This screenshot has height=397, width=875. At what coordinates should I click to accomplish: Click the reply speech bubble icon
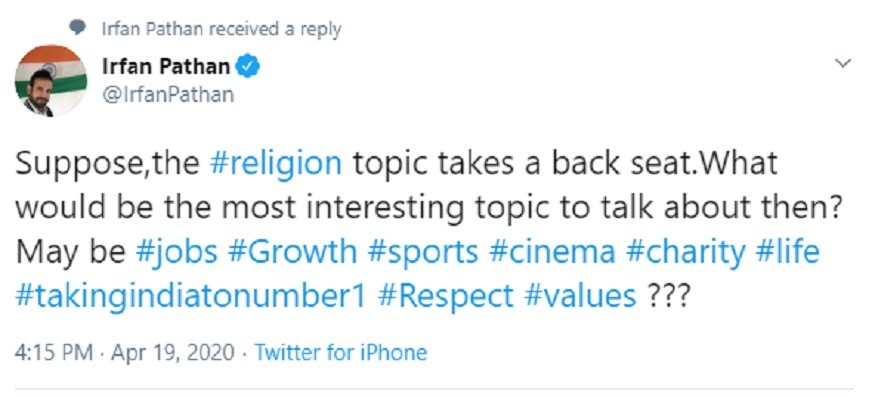tap(79, 27)
